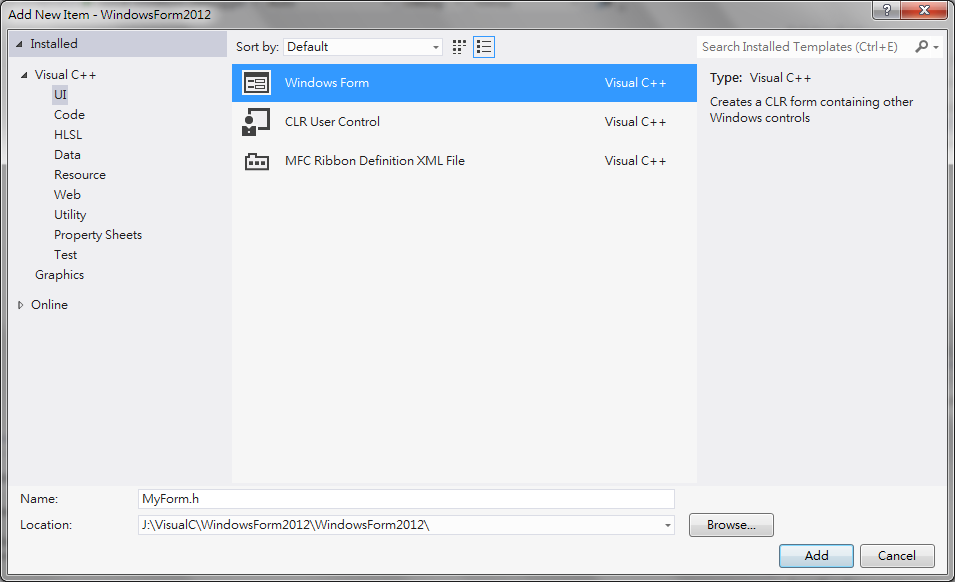This screenshot has width=955, height=582.
Task: Select the Property Sheets category
Action: point(98,235)
